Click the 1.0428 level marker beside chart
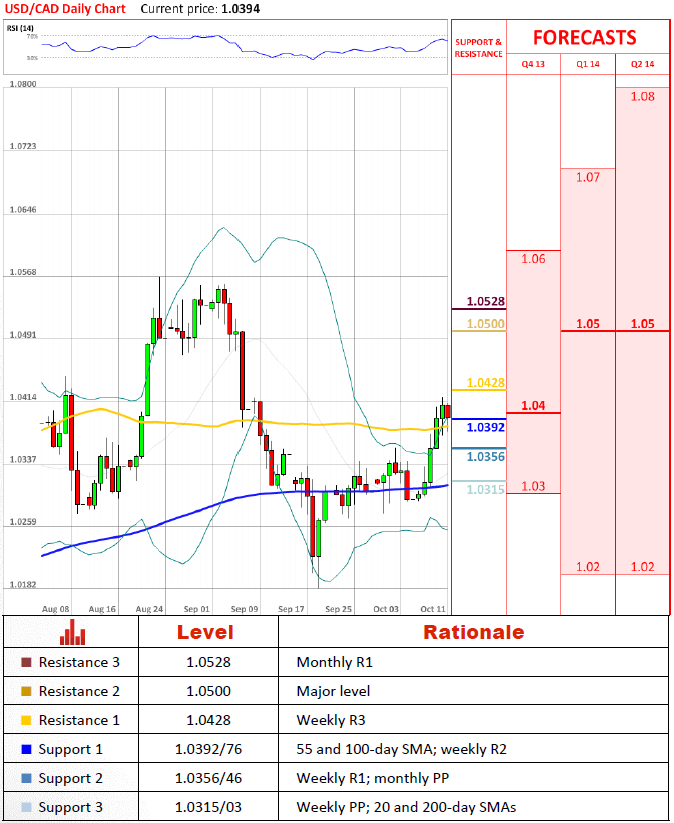Screen dimensions: 674x823 pyautogui.click(x=486, y=383)
